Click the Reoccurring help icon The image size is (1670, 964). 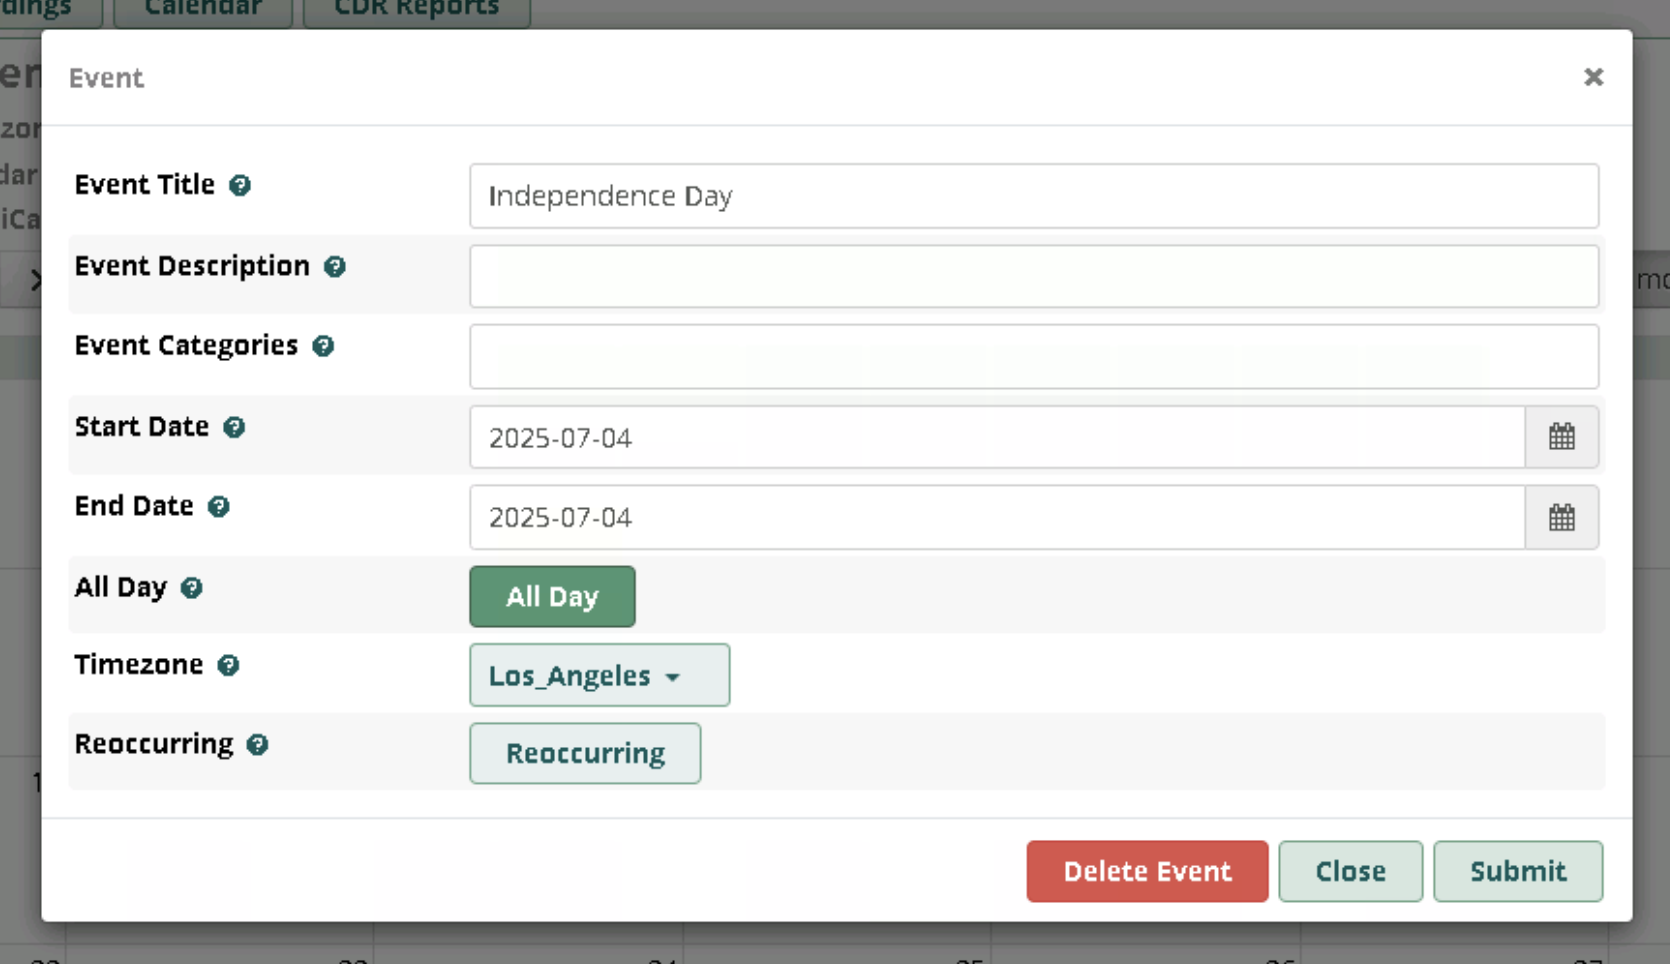(258, 745)
